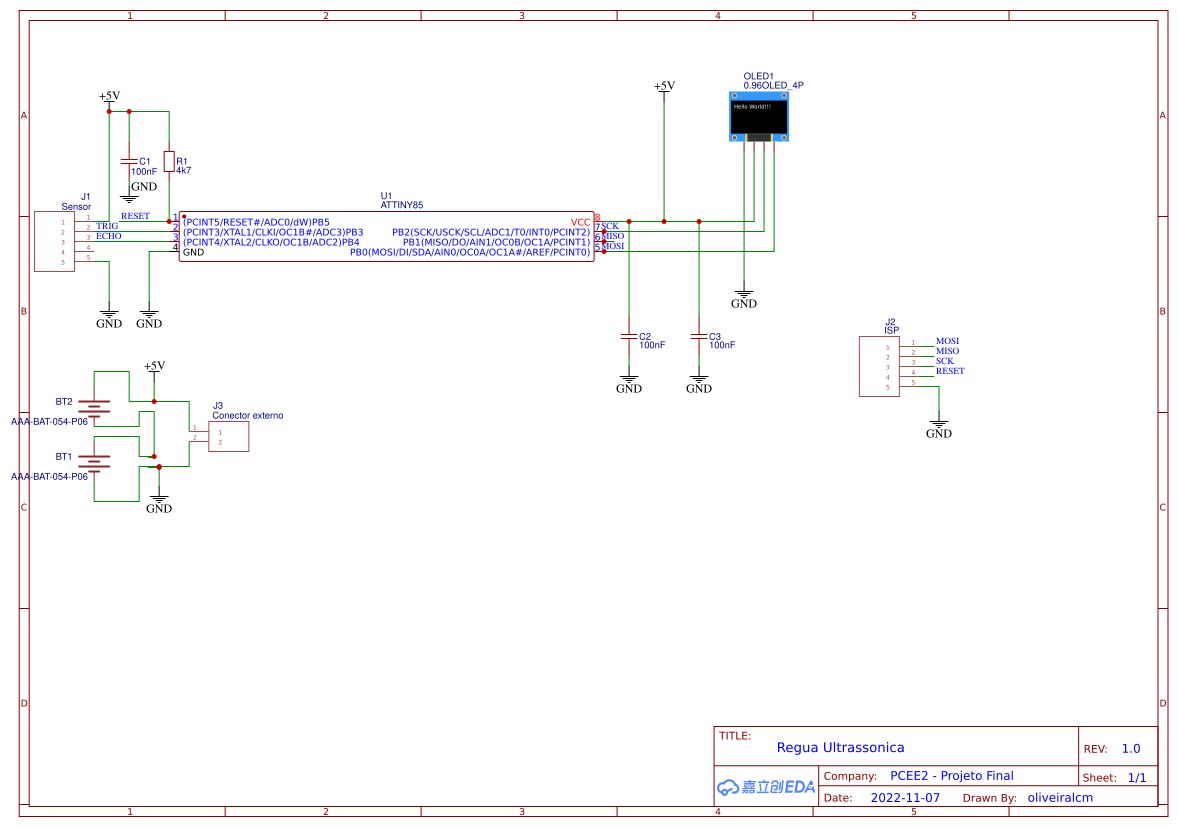Viewport: 1178px width, 827px height.
Task: Click battery symbol BT1 AAA-BAT-054-P06
Action: click(92, 462)
